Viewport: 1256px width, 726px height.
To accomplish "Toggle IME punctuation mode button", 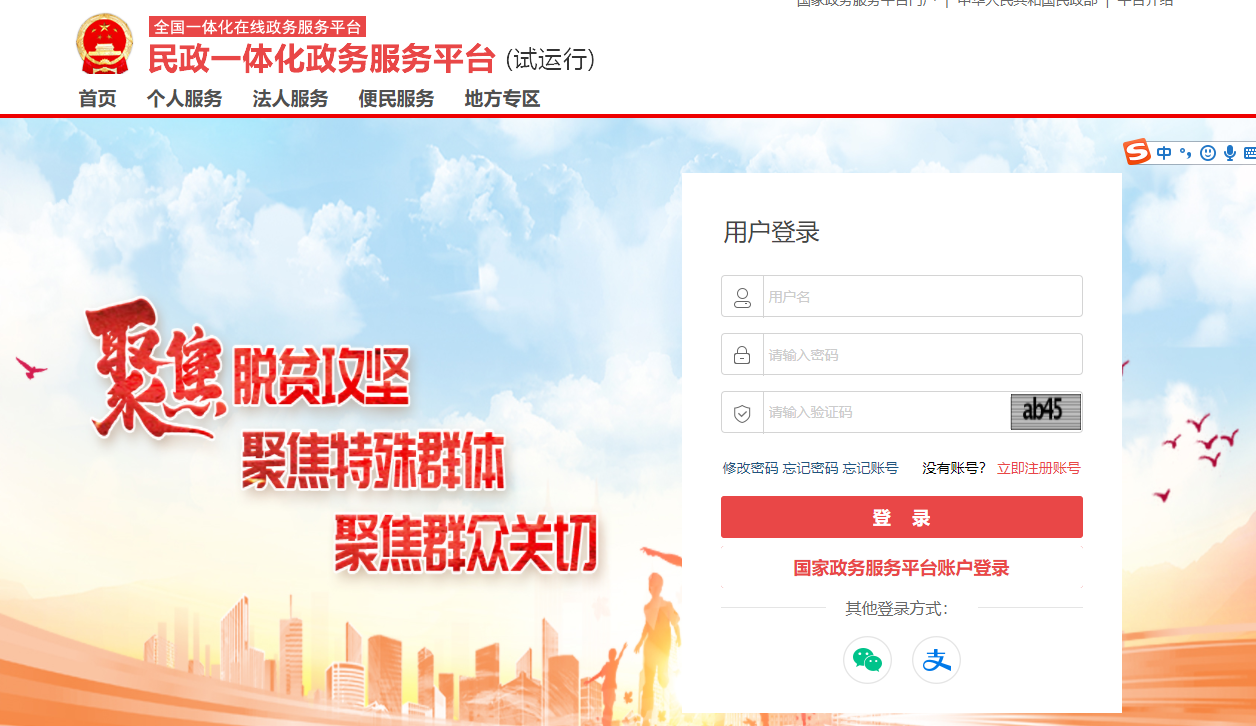I will (x=1186, y=153).
